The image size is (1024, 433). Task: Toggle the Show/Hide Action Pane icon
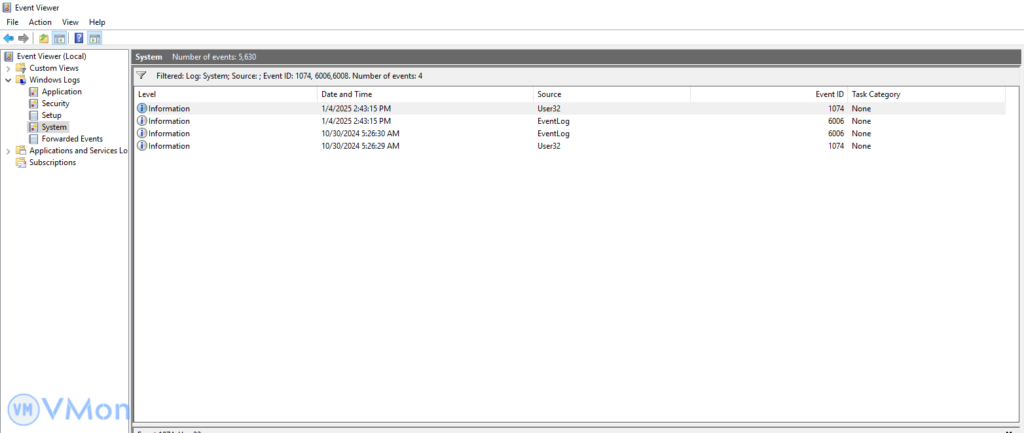pos(95,38)
